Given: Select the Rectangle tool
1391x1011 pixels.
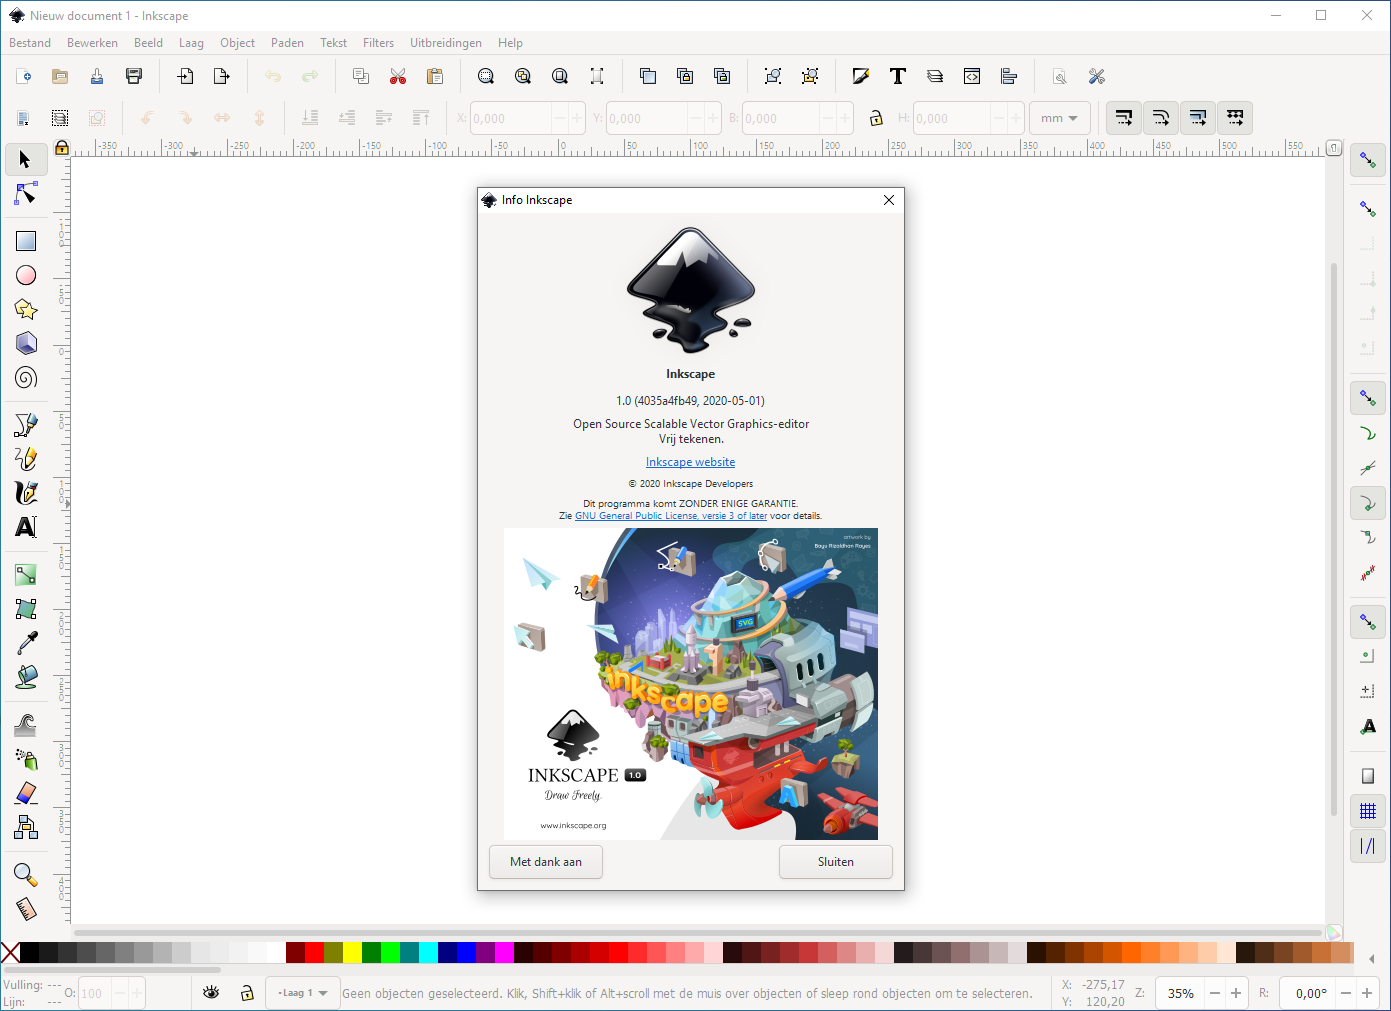Looking at the screenshot, I should pos(26,241).
